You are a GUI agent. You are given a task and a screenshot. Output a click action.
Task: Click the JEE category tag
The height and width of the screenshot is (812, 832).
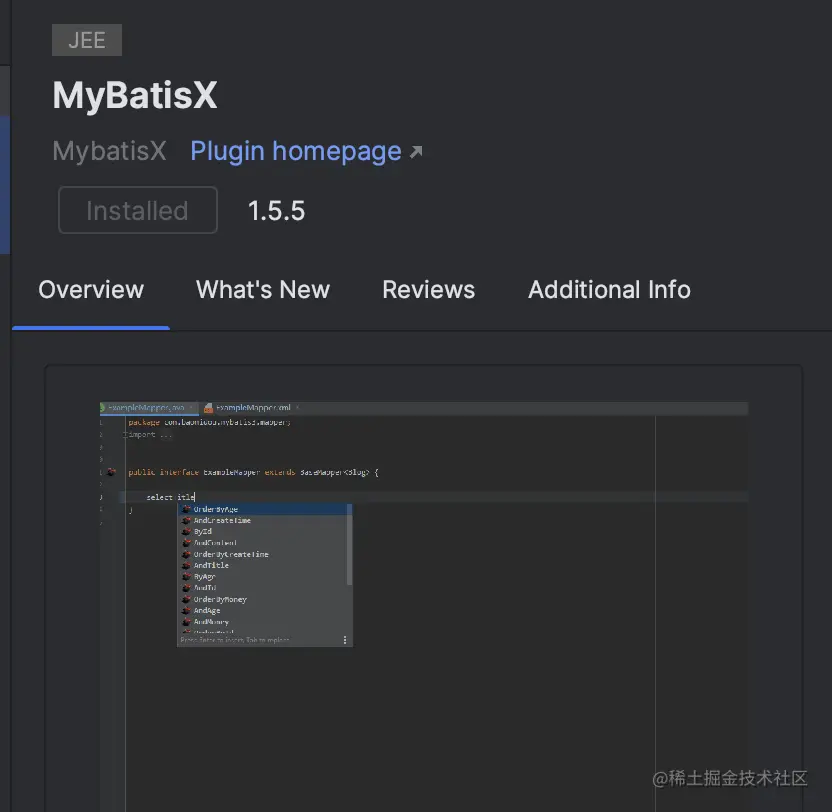(87, 40)
